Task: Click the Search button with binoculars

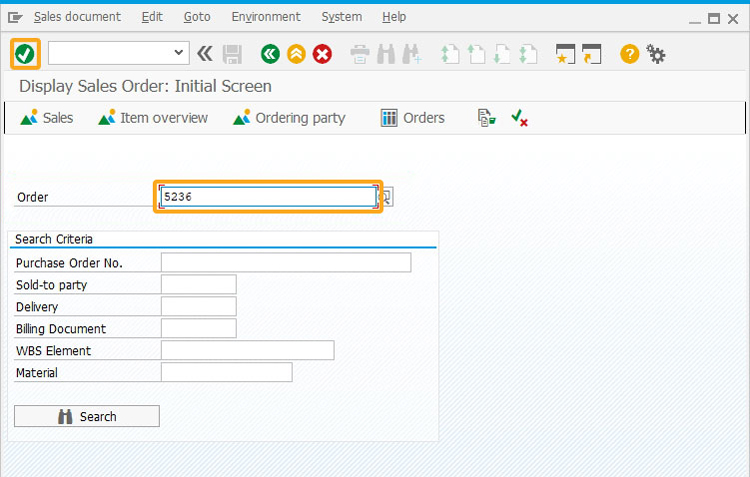Action: click(x=87, y=416)
